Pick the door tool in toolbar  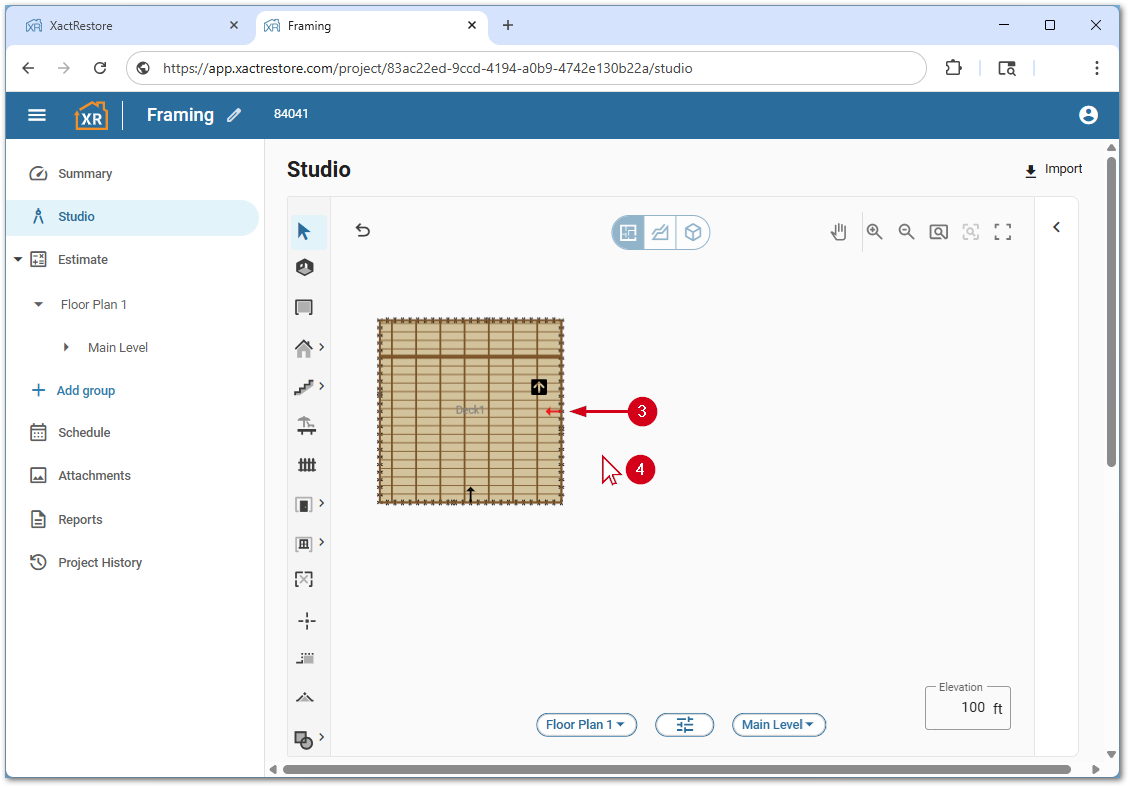click(305, 504)
